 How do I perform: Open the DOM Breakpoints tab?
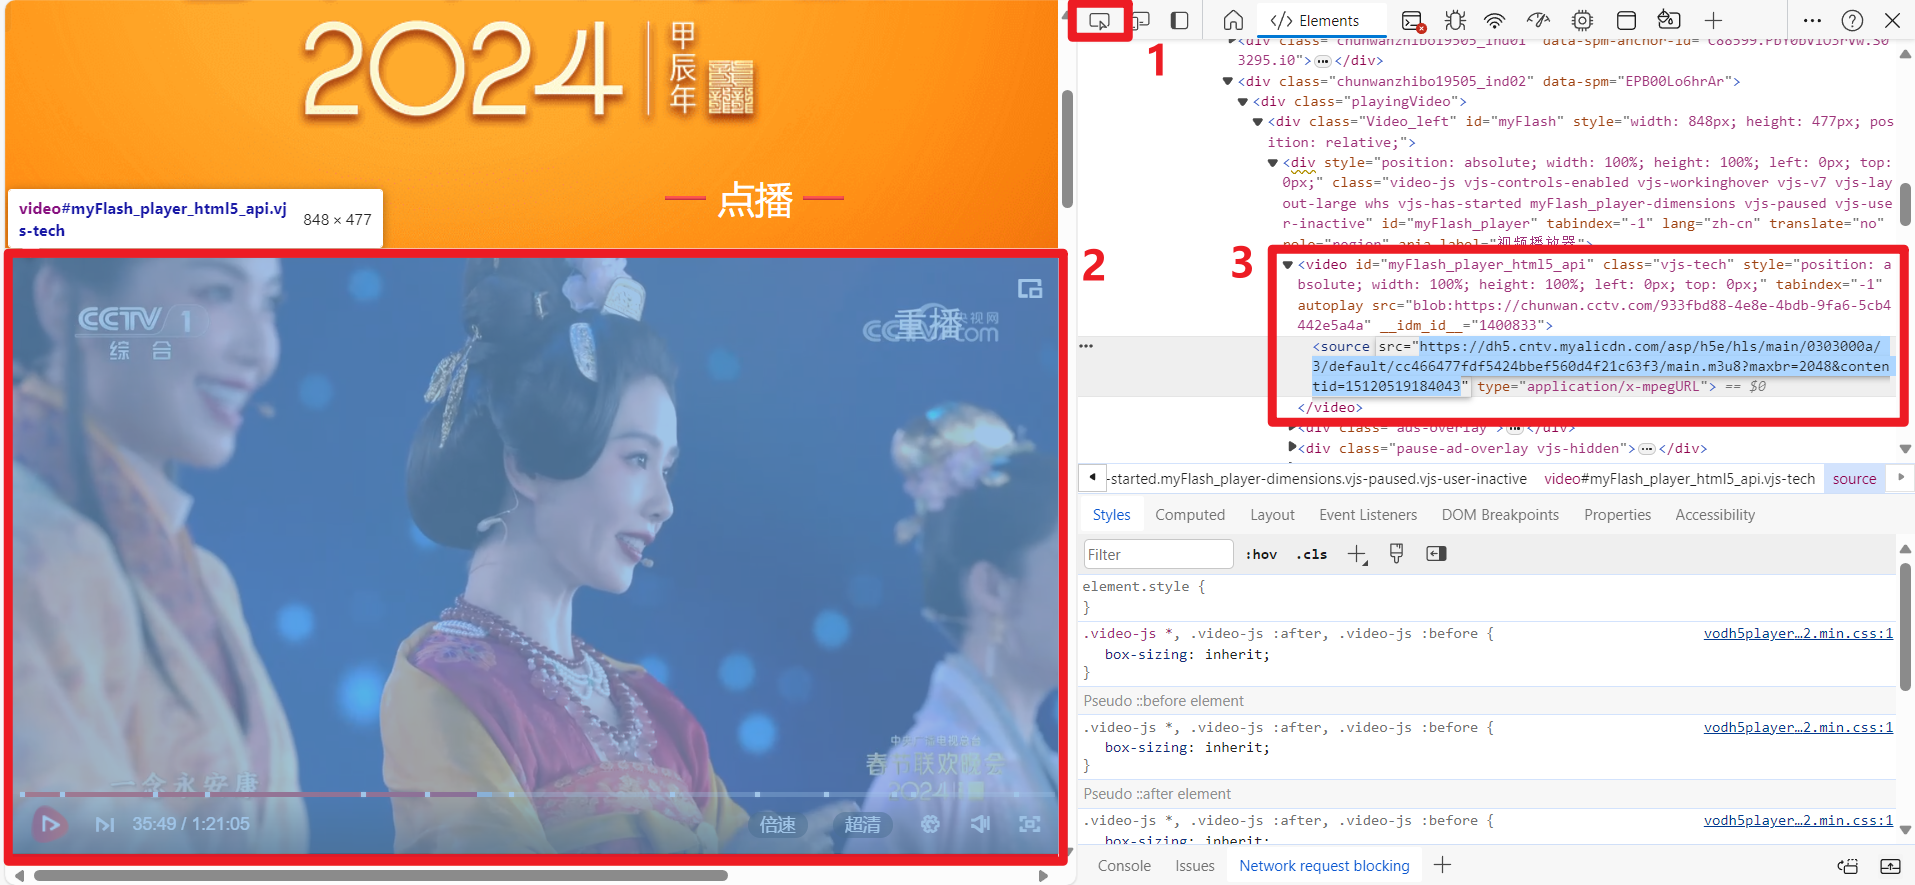coord(1500,515)
